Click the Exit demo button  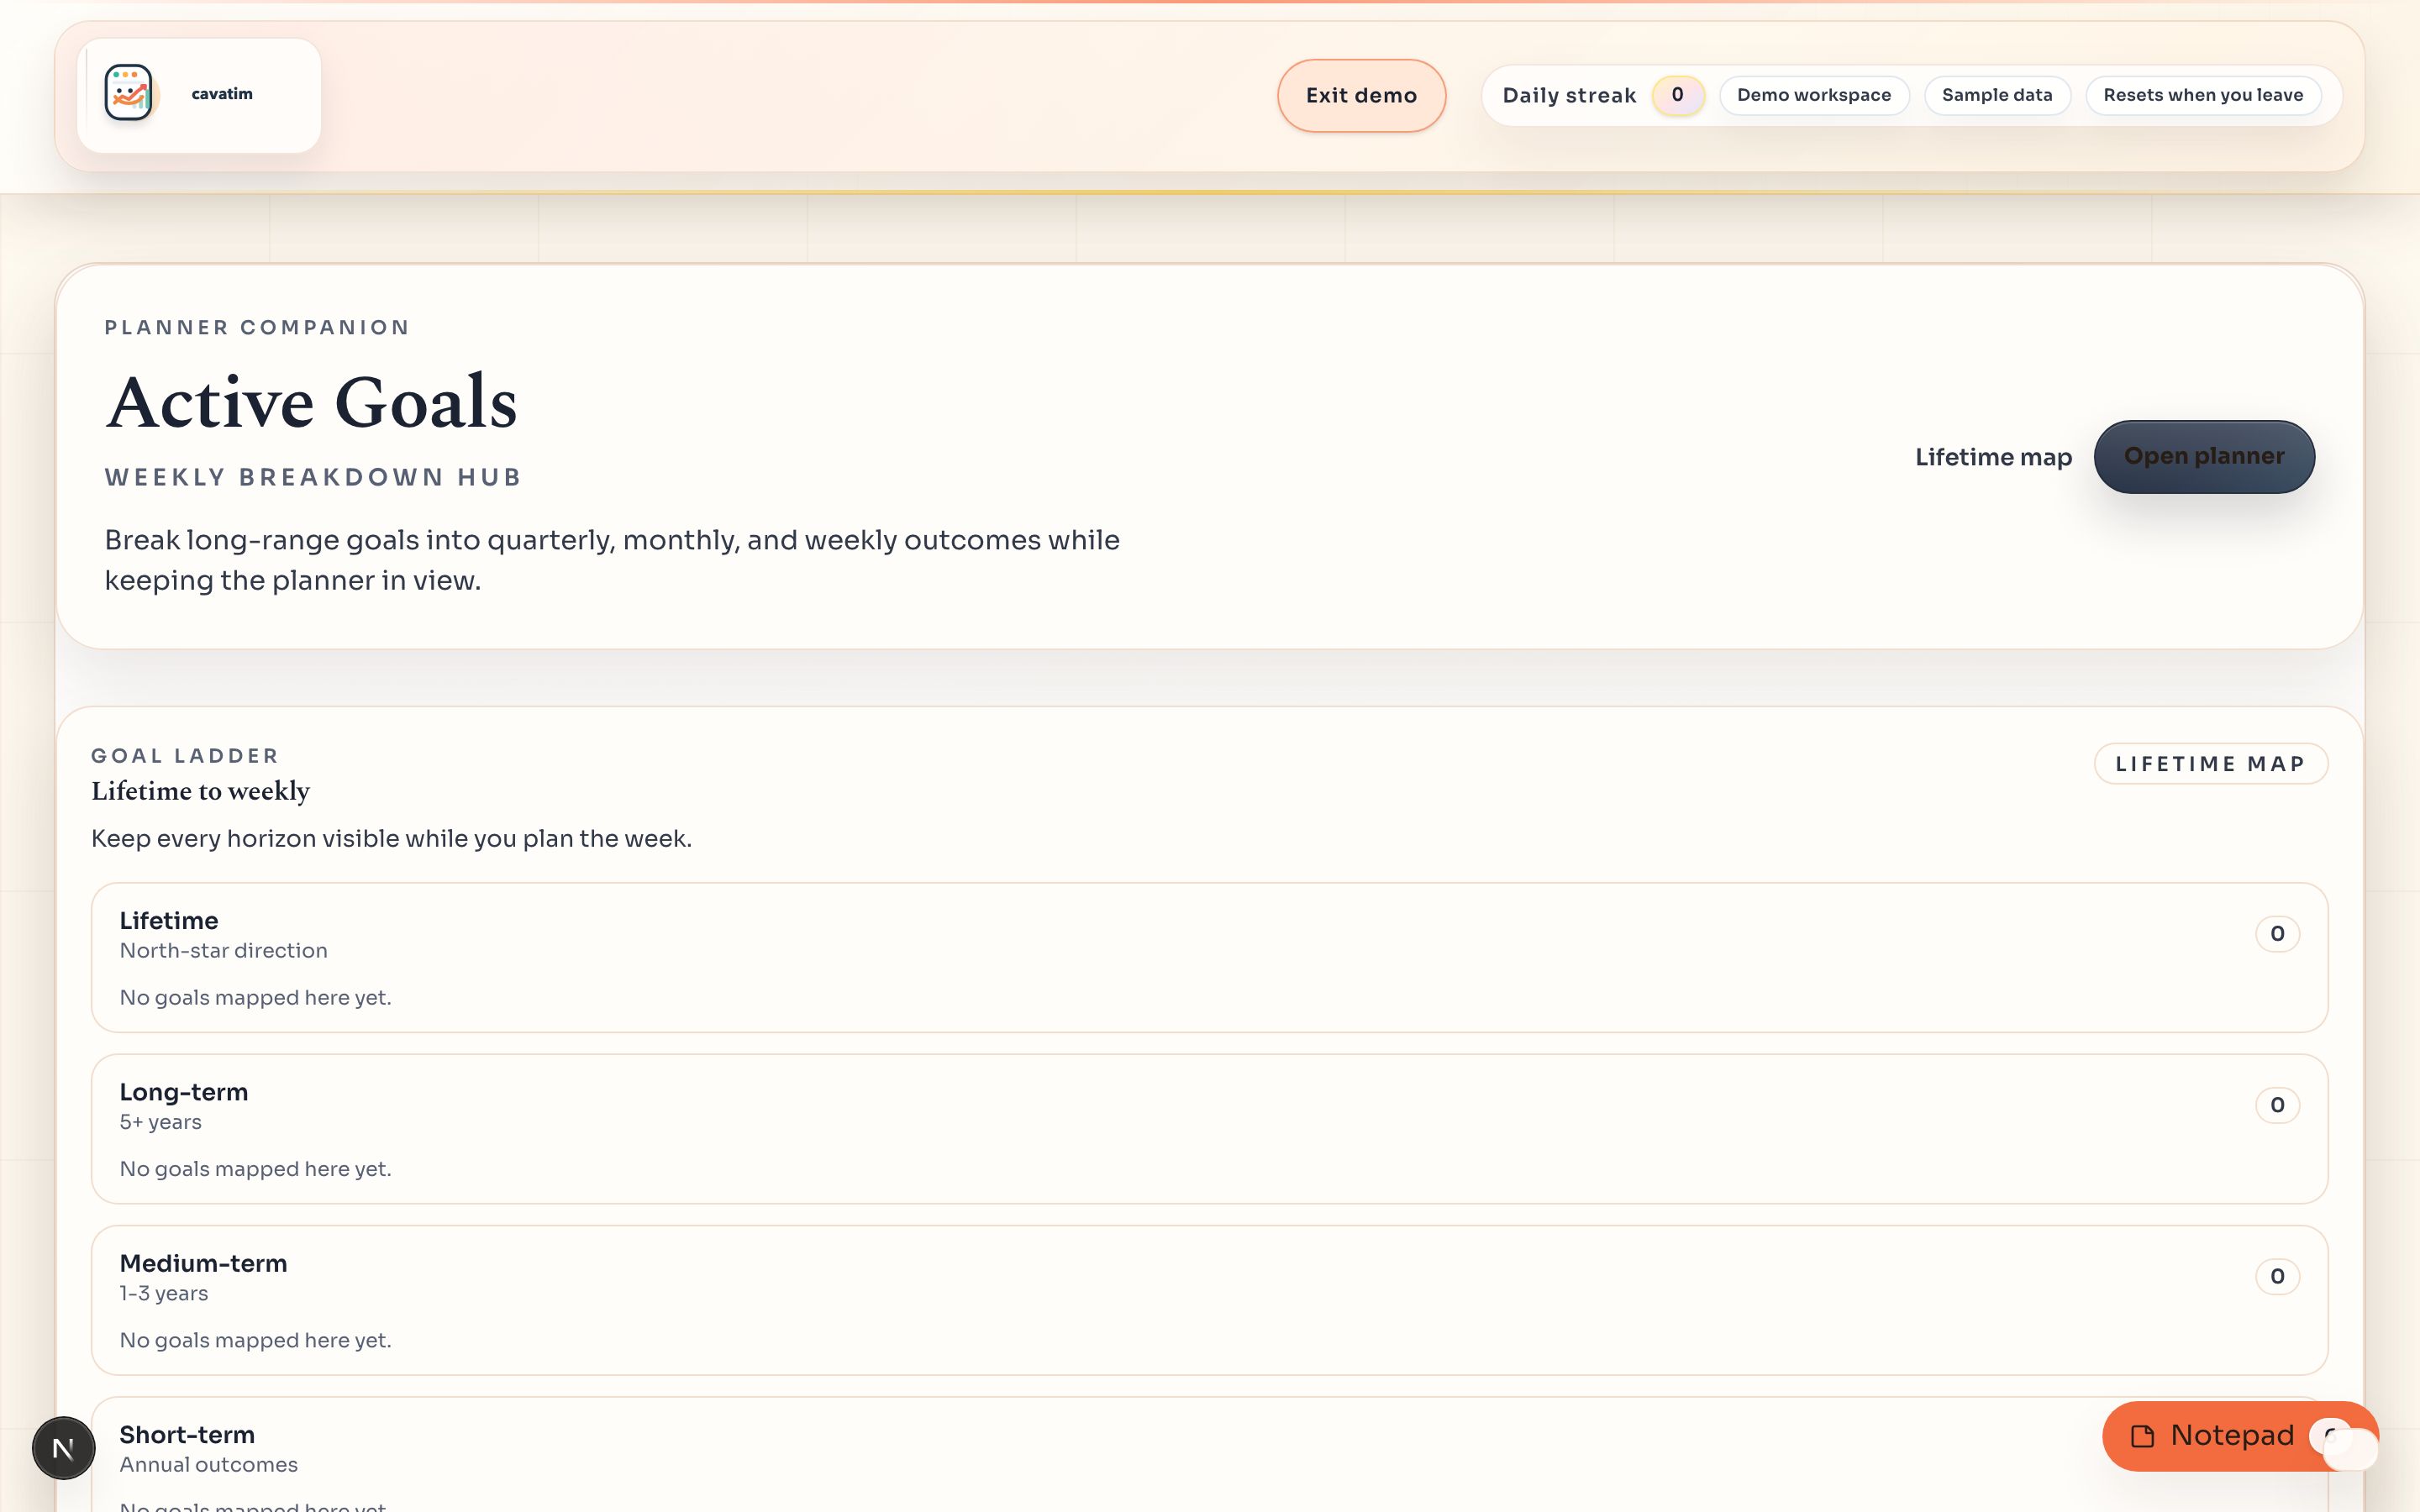pos(1360,96)
